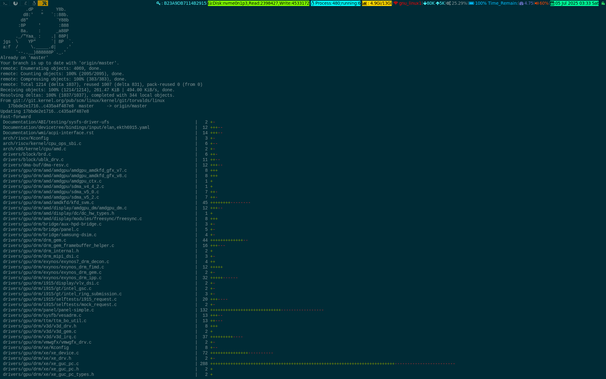Viewport: 606px width, 379px height.
Task: Click the panel-simple.c line with 132 changes
Action: pos(163,310)
